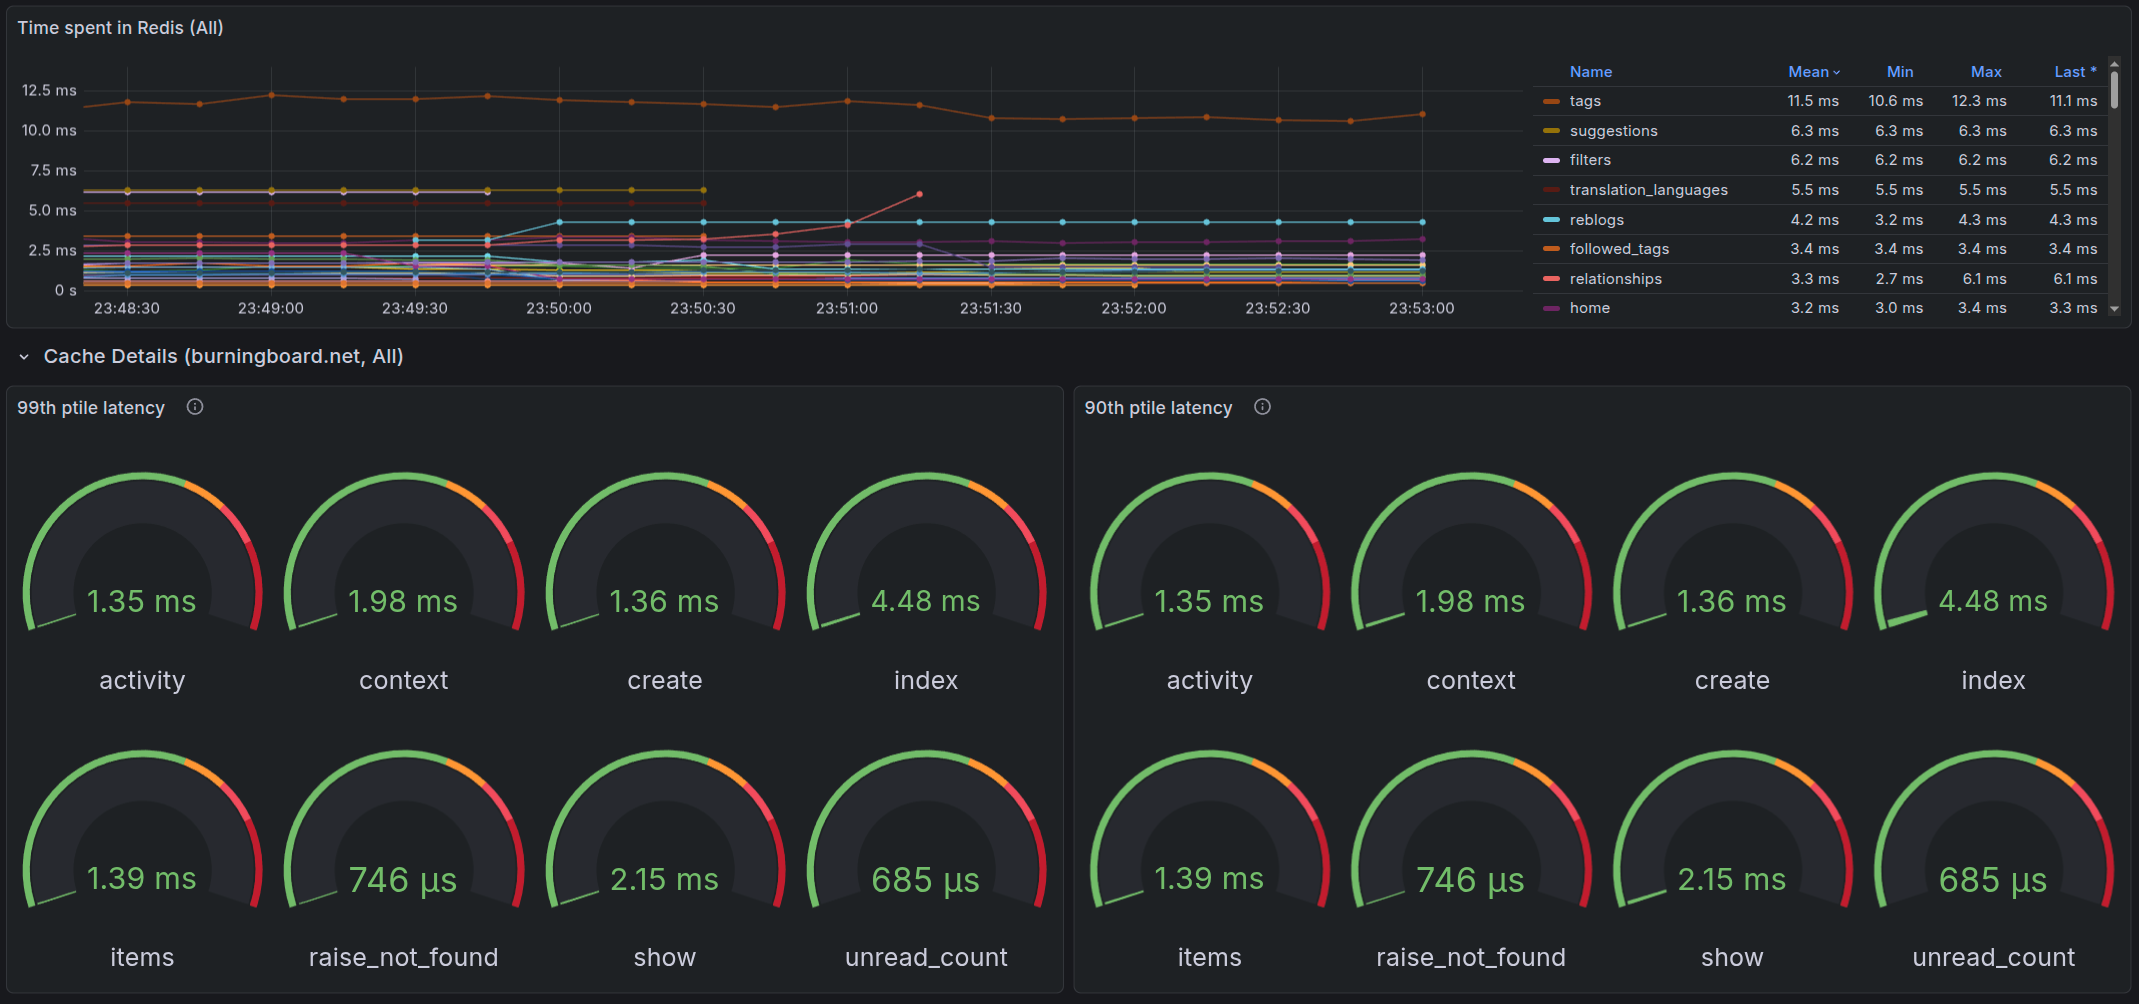This screenshot has height=1004, width=2139.
Task: Sort the legend by Min column
Action: pyautogui.click(x=1899, y=72)
